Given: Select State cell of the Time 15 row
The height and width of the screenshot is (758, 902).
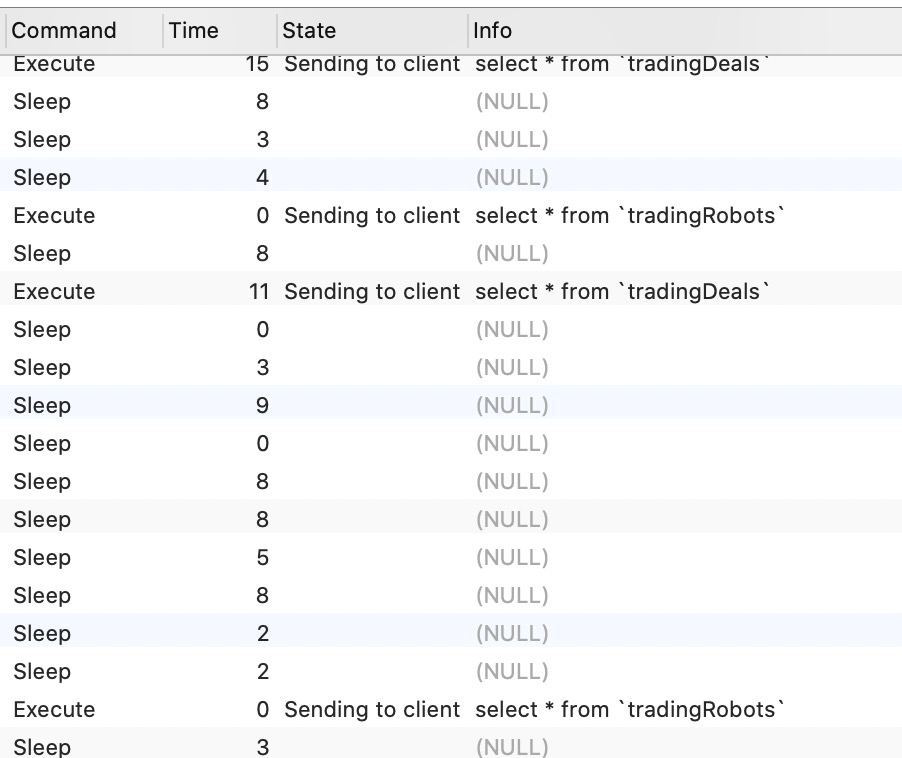Looking at the screenshot, I should point(372,64).
